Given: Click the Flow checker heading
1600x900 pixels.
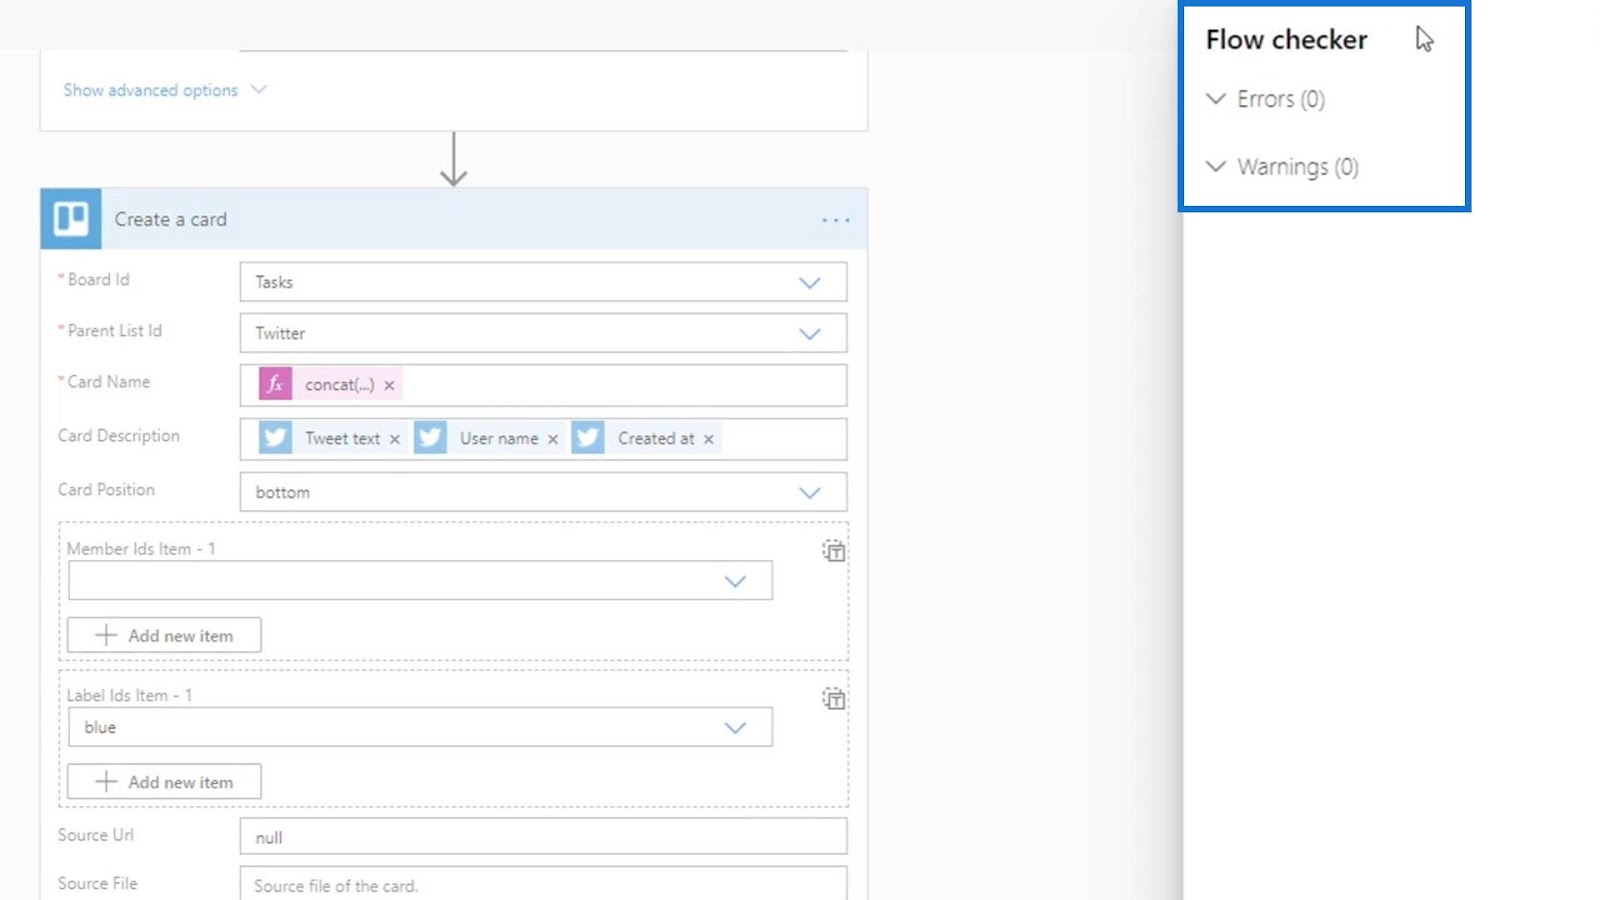Looking at the screenshot, I should tap(1286, 40).
